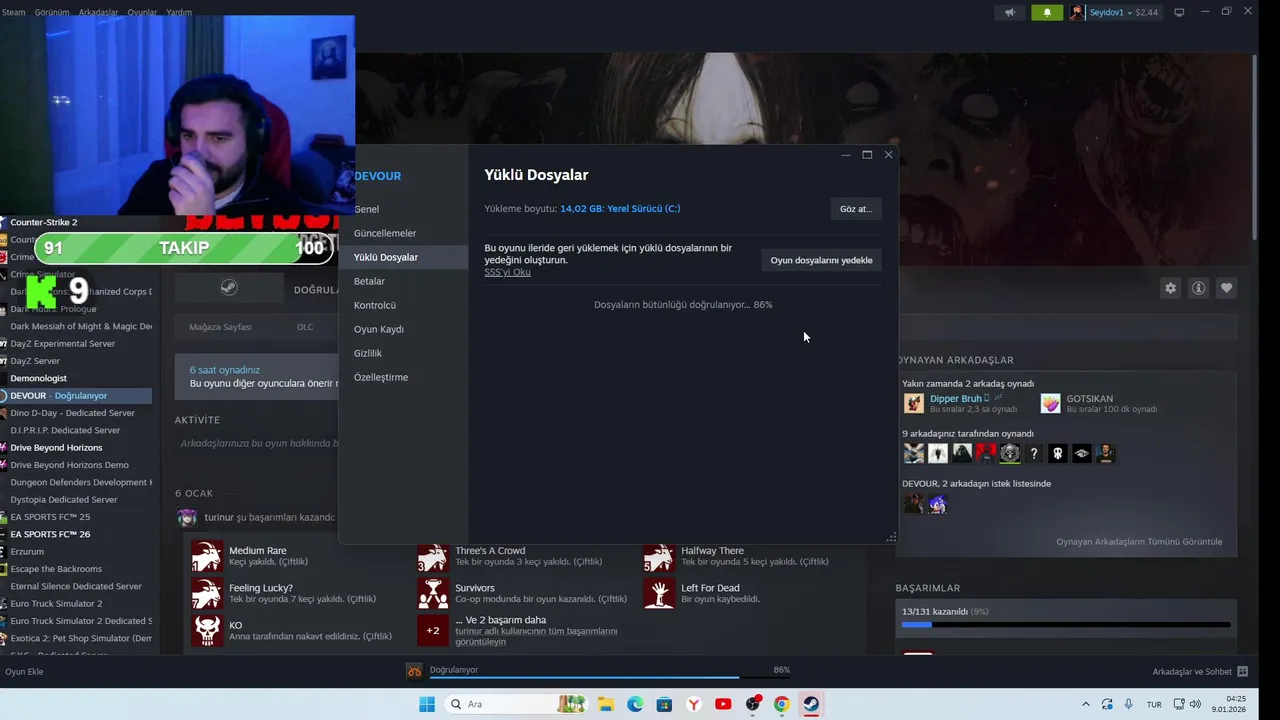Open Medium Rare achievement icon
This screenshot has height=720, width=1280.
point(207,556)
